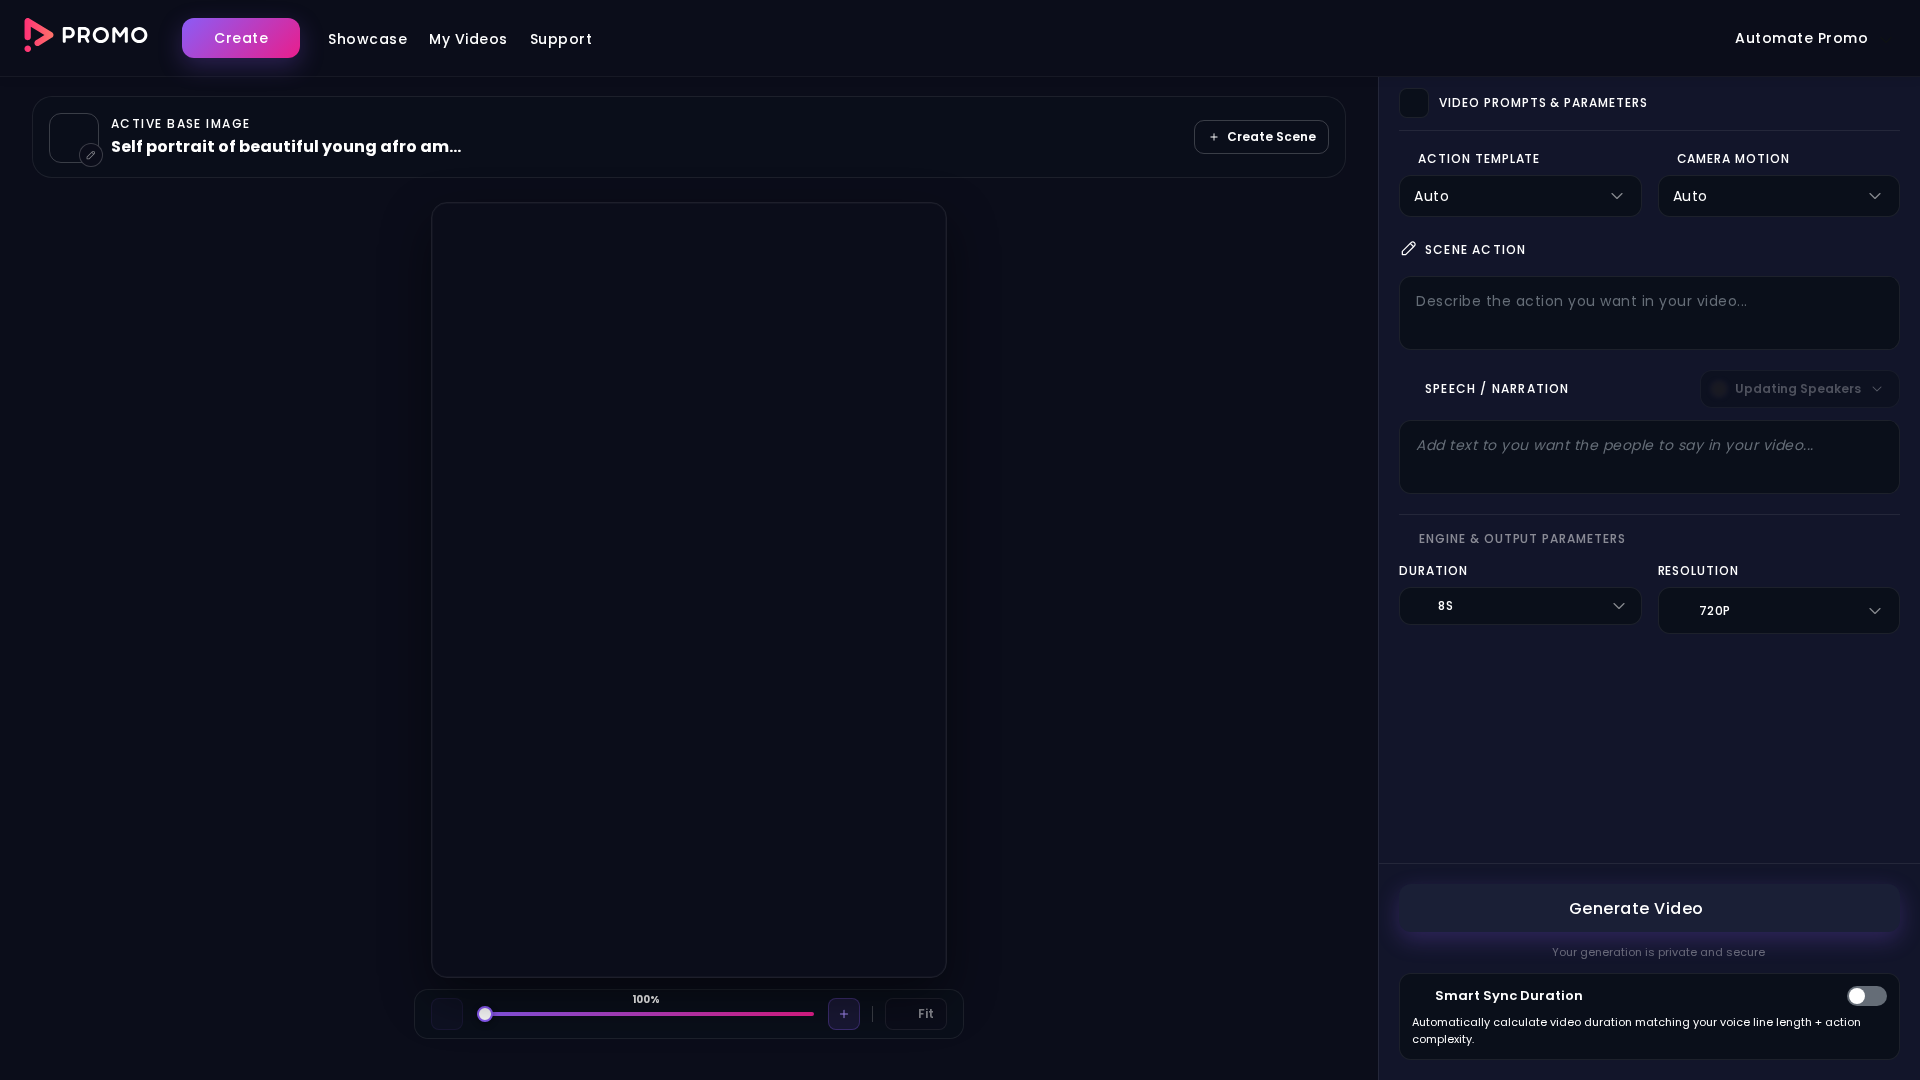Click the zoom in plus button
The image size is (1920, 1080).
click(843, 1014)
